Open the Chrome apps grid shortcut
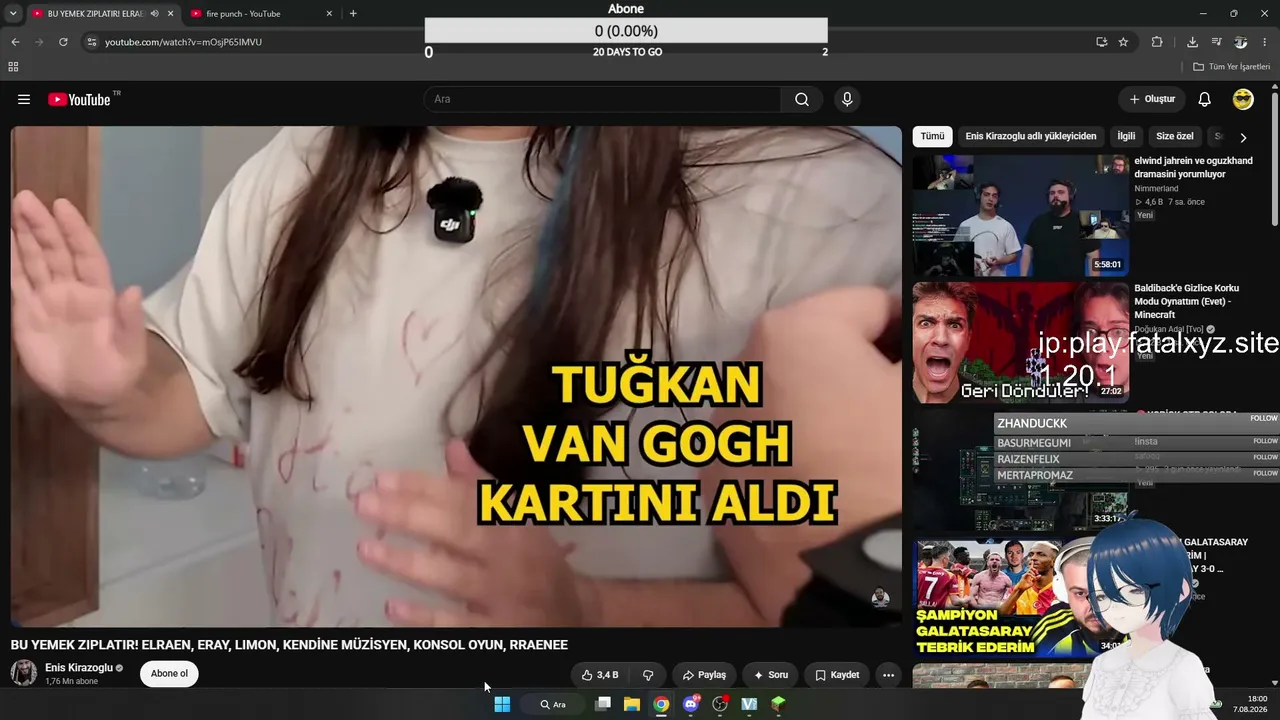Viewport: 1280px width, 720px height. pyautogui.click(x=13, y=67)
